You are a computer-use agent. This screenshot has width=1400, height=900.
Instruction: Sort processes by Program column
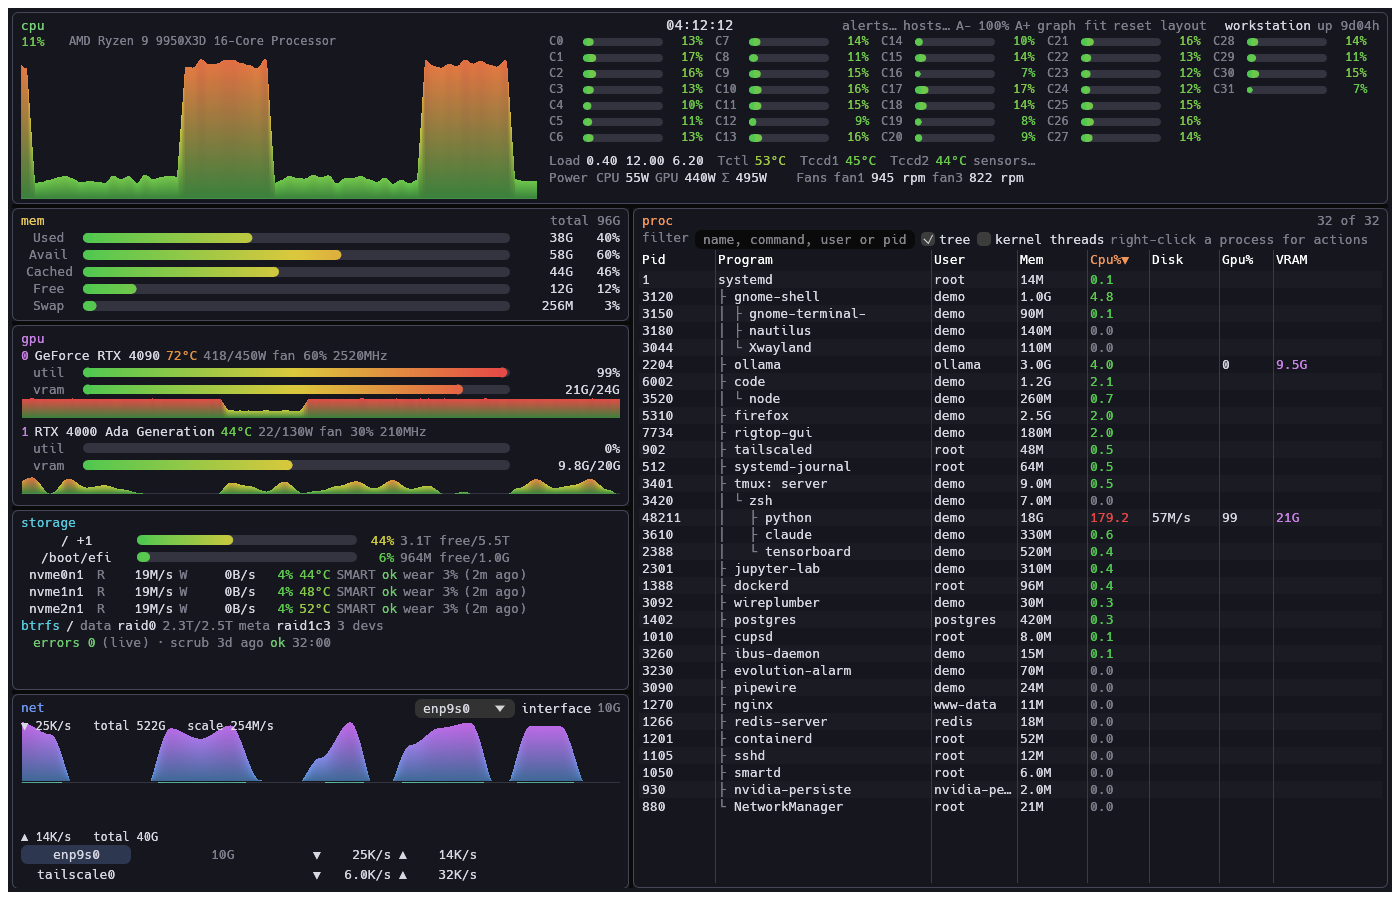click(x=745, y=260)
